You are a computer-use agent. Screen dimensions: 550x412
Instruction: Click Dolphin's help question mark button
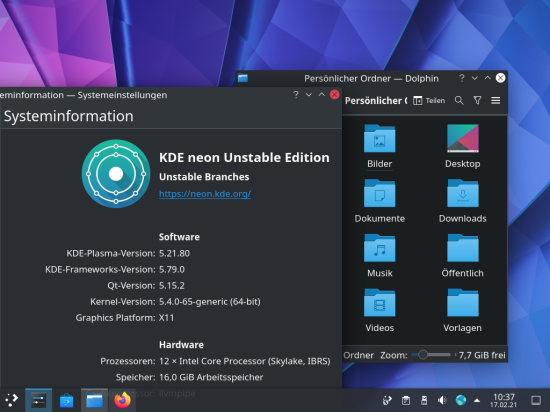pyautogui.click(x=462, y=78)
